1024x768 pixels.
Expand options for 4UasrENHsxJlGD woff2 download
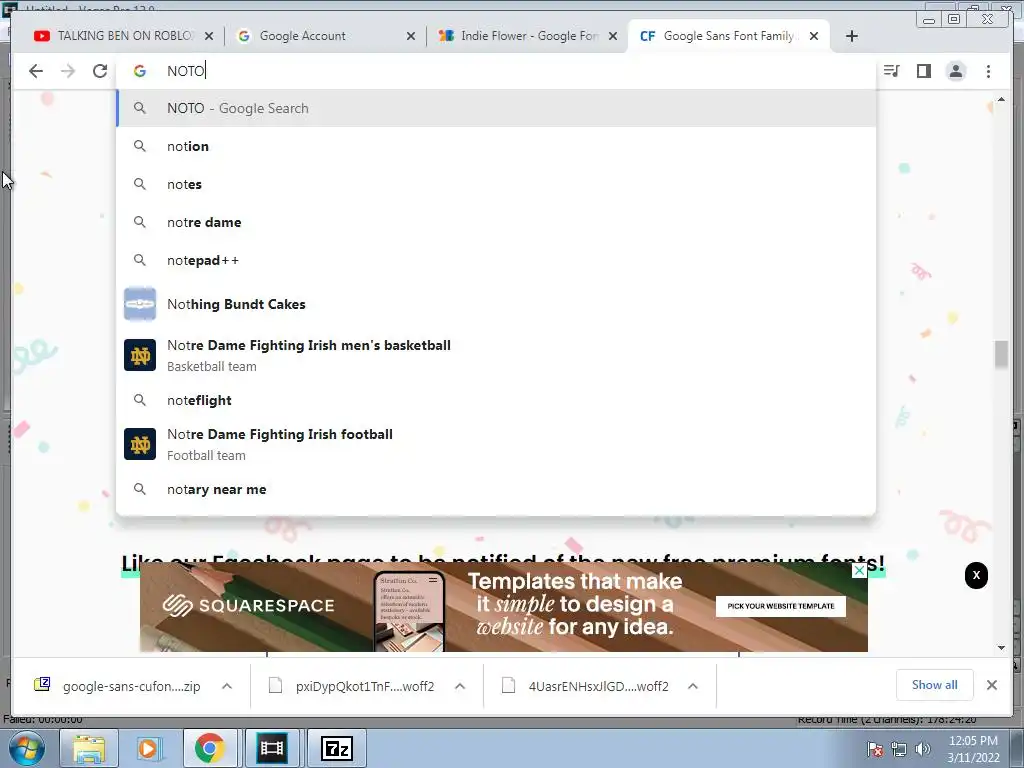point(693,686)
